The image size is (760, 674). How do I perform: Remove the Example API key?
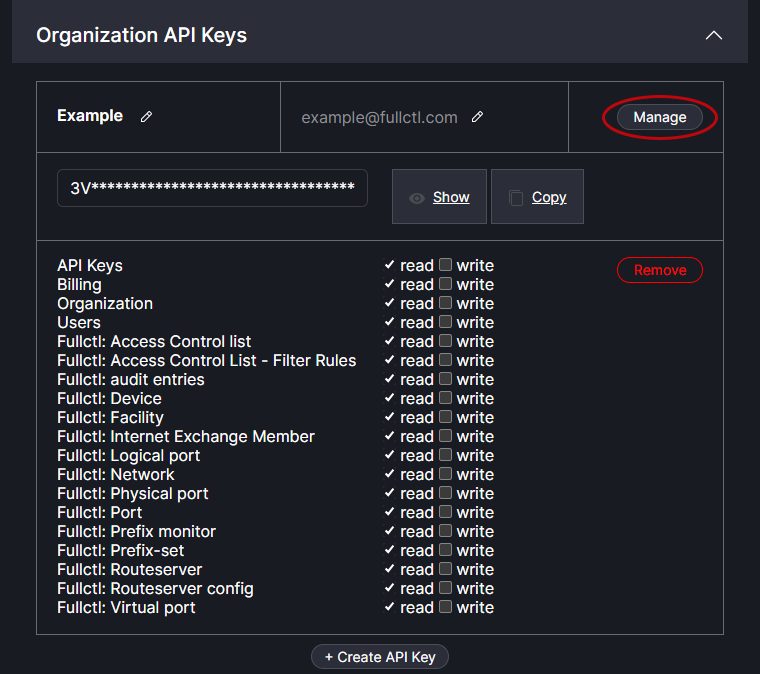point(660,270)
